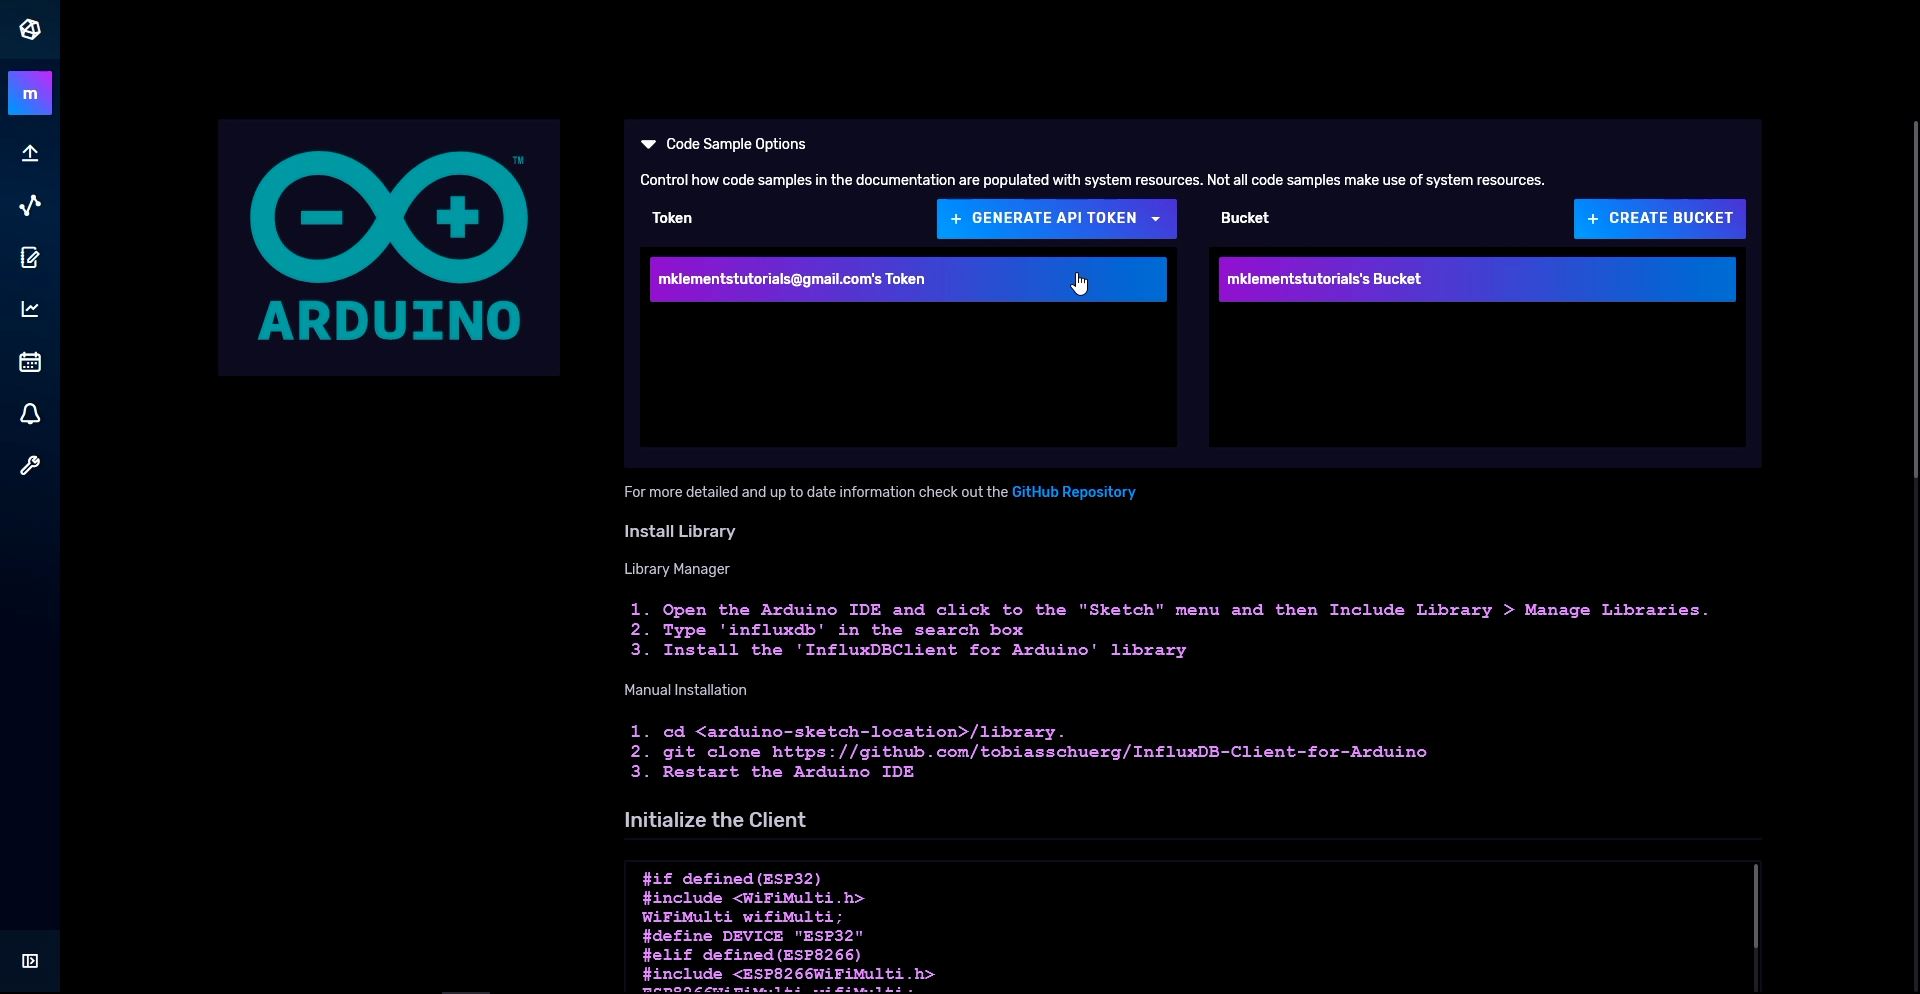Open the 'm' user account menu

30,93
